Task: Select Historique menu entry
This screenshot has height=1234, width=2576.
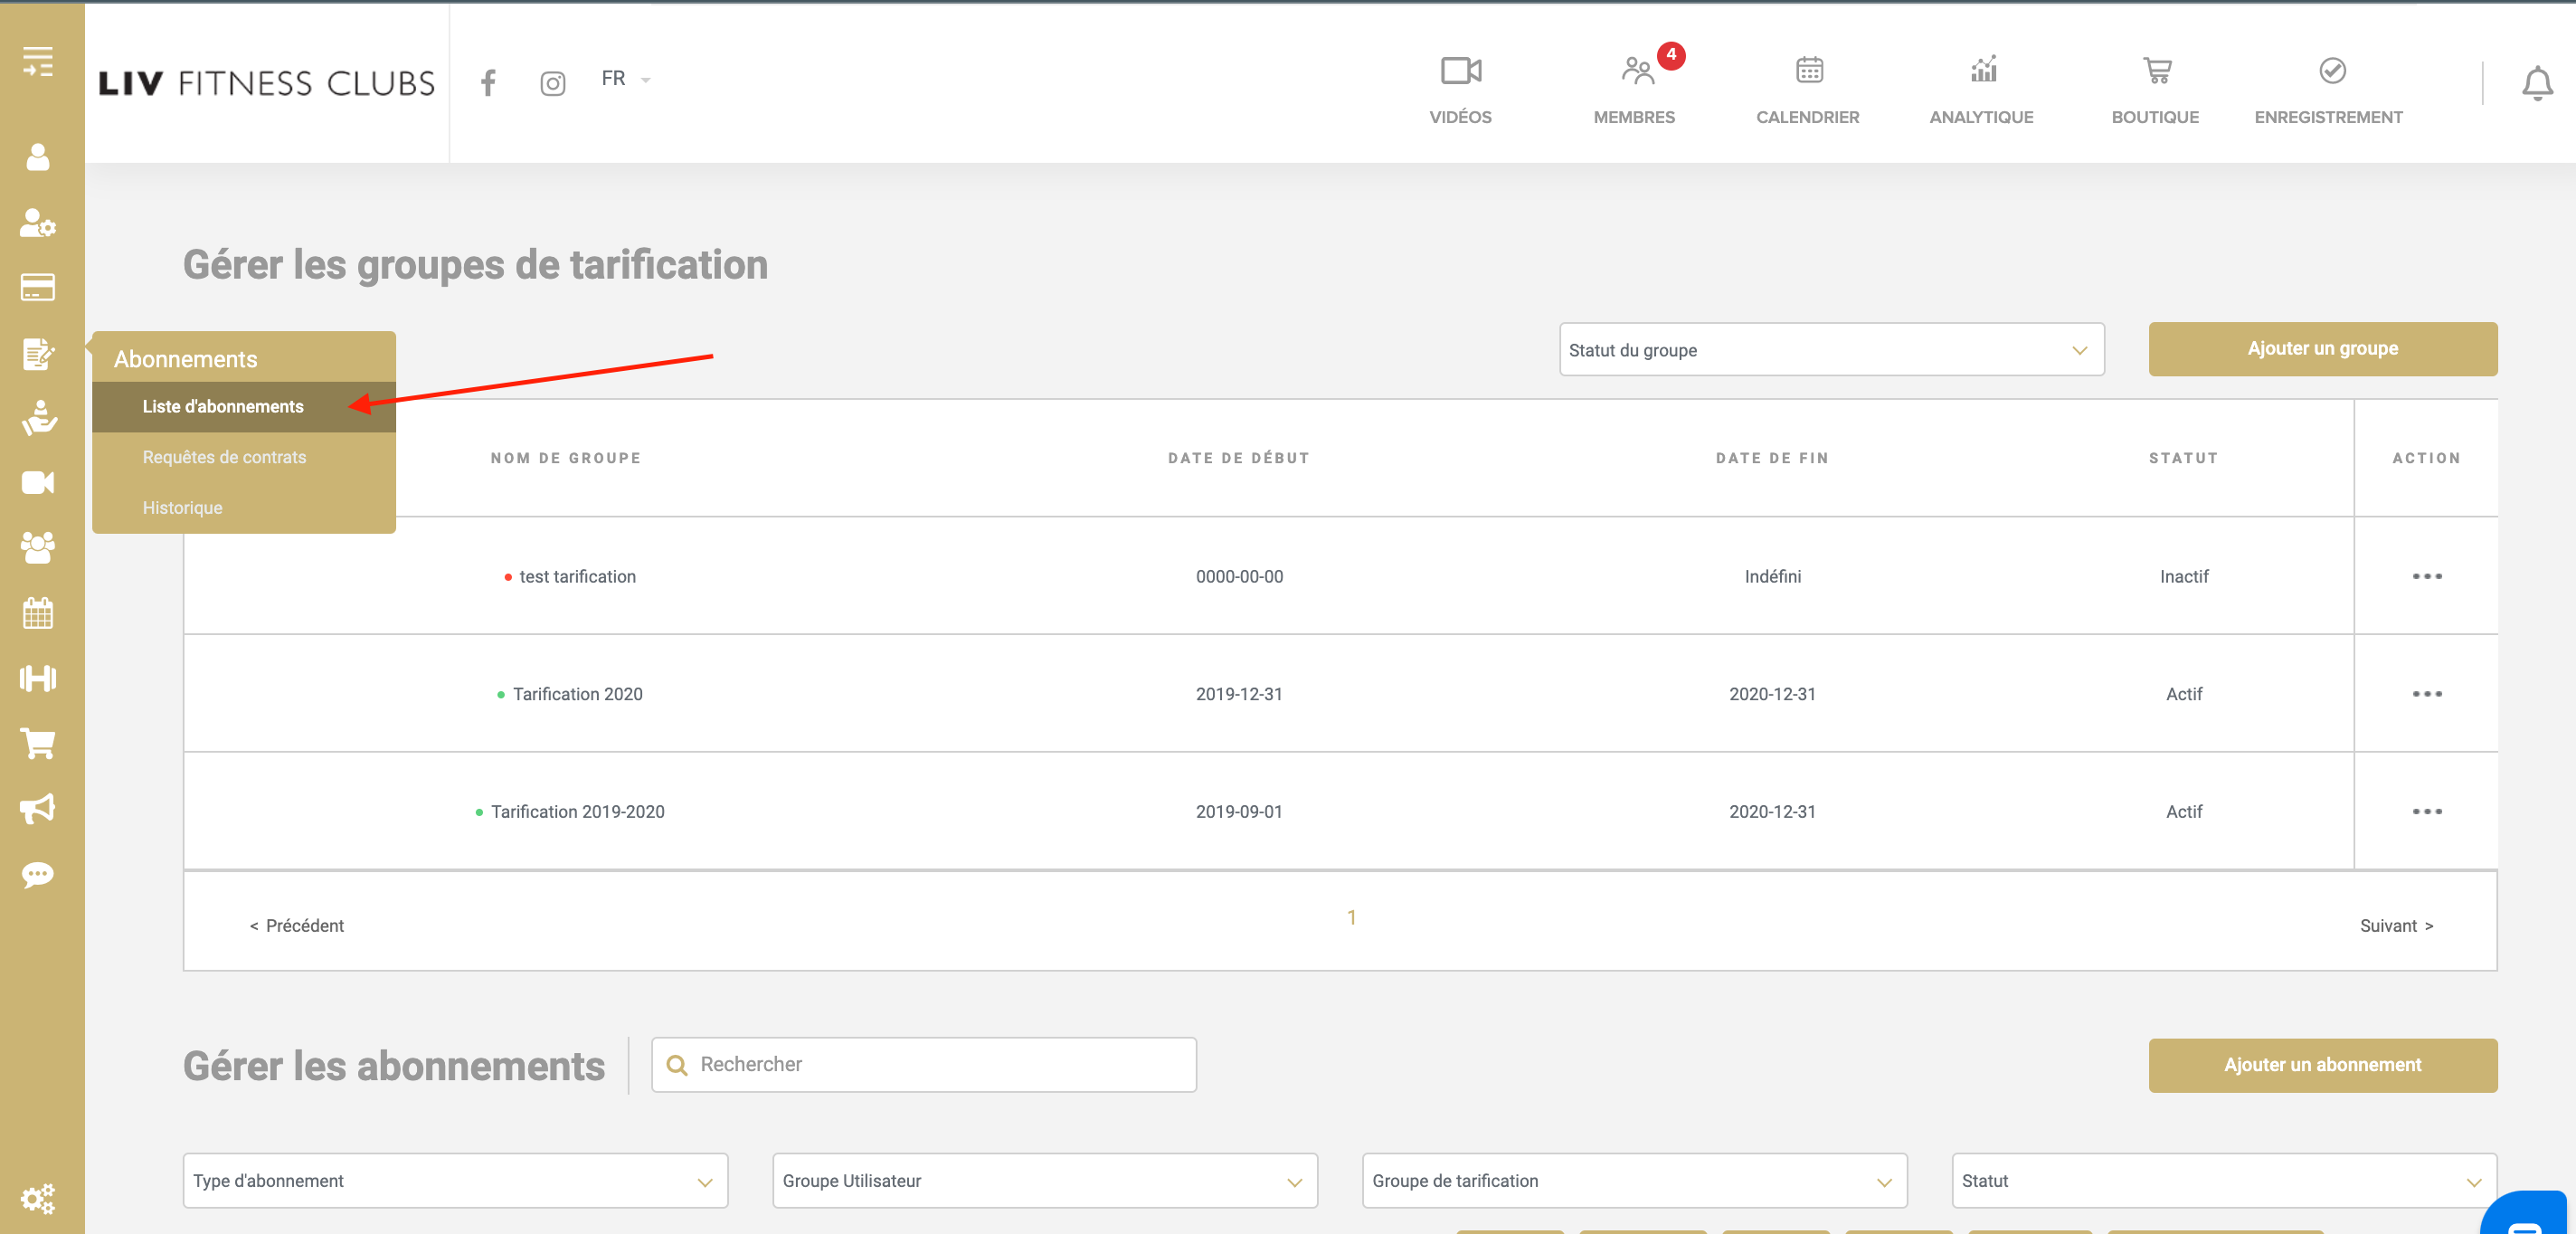Action: 243,508
